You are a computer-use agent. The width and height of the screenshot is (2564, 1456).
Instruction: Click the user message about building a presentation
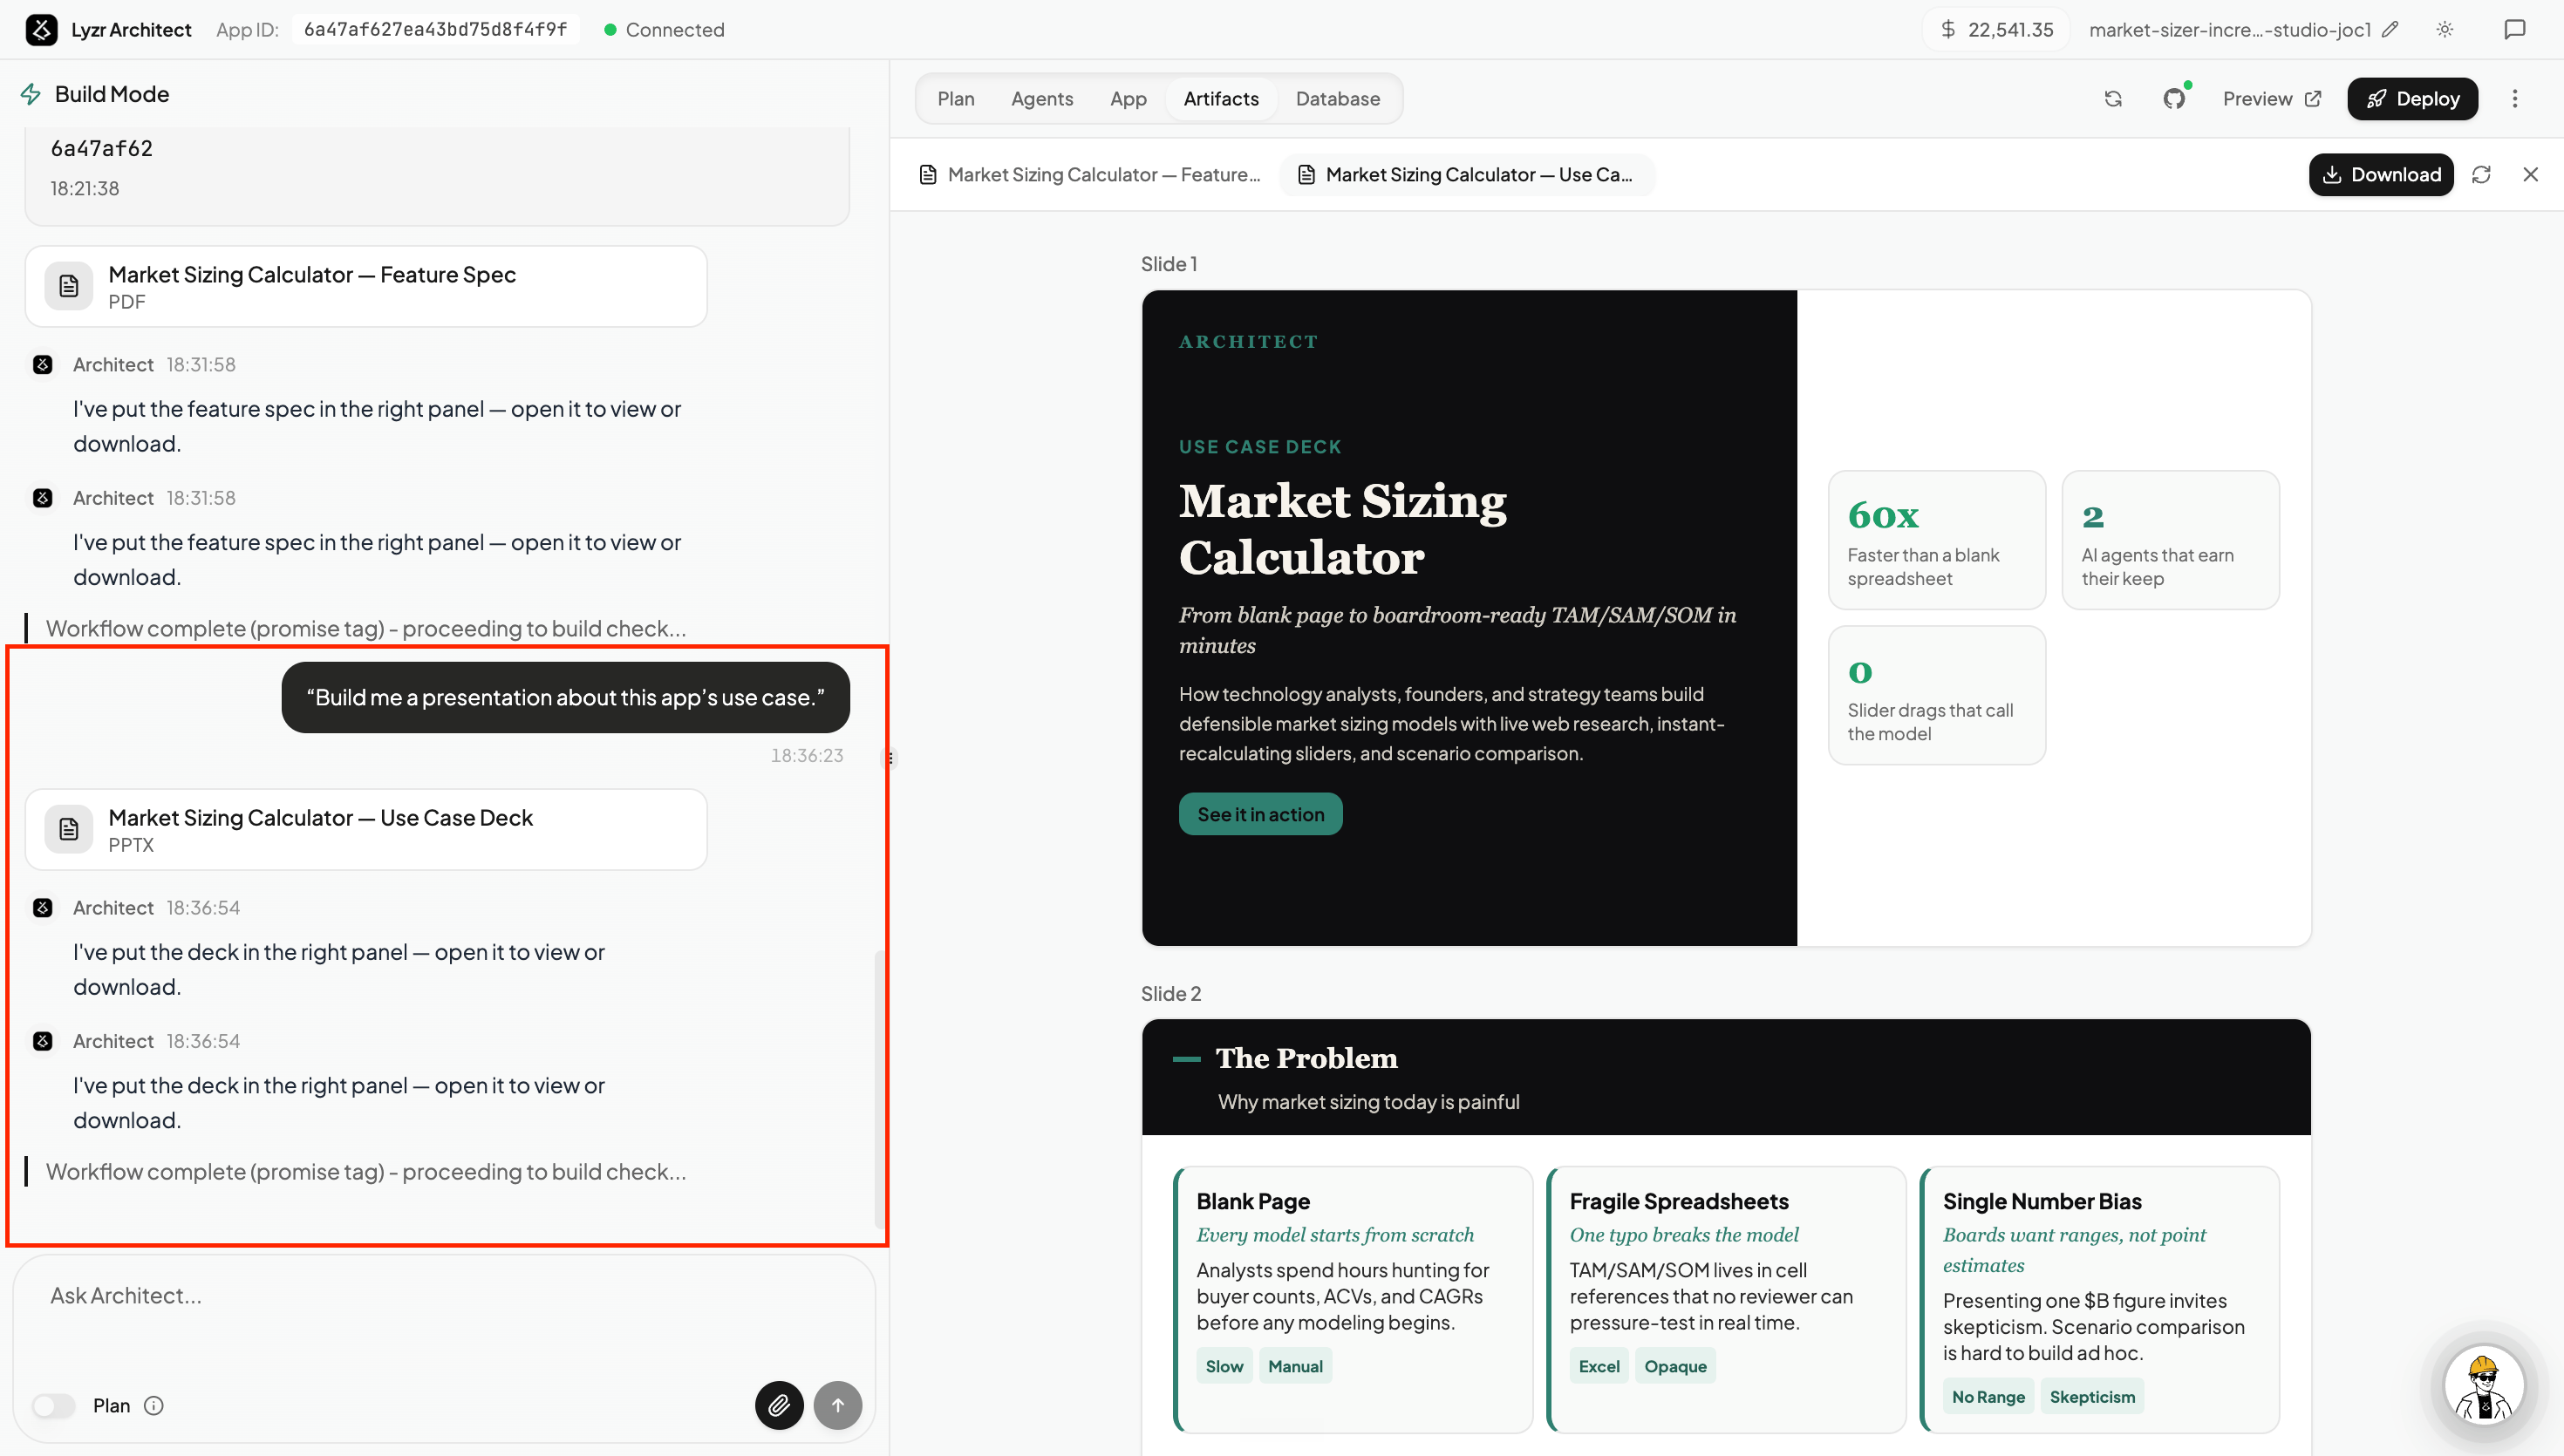(565, 697)
